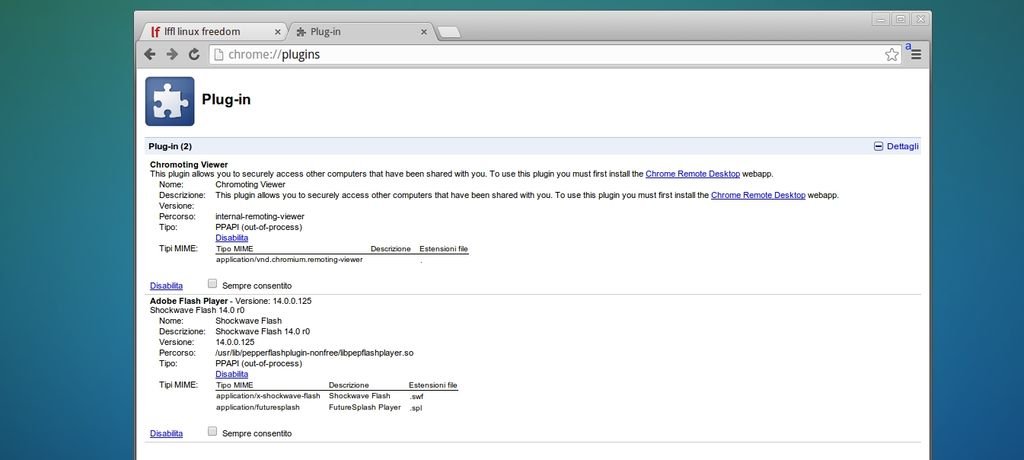Click Disabilita next to Chromoting Viewer's Sempre consentito checkbox
1024x460 pixels.
coord(166,286)
